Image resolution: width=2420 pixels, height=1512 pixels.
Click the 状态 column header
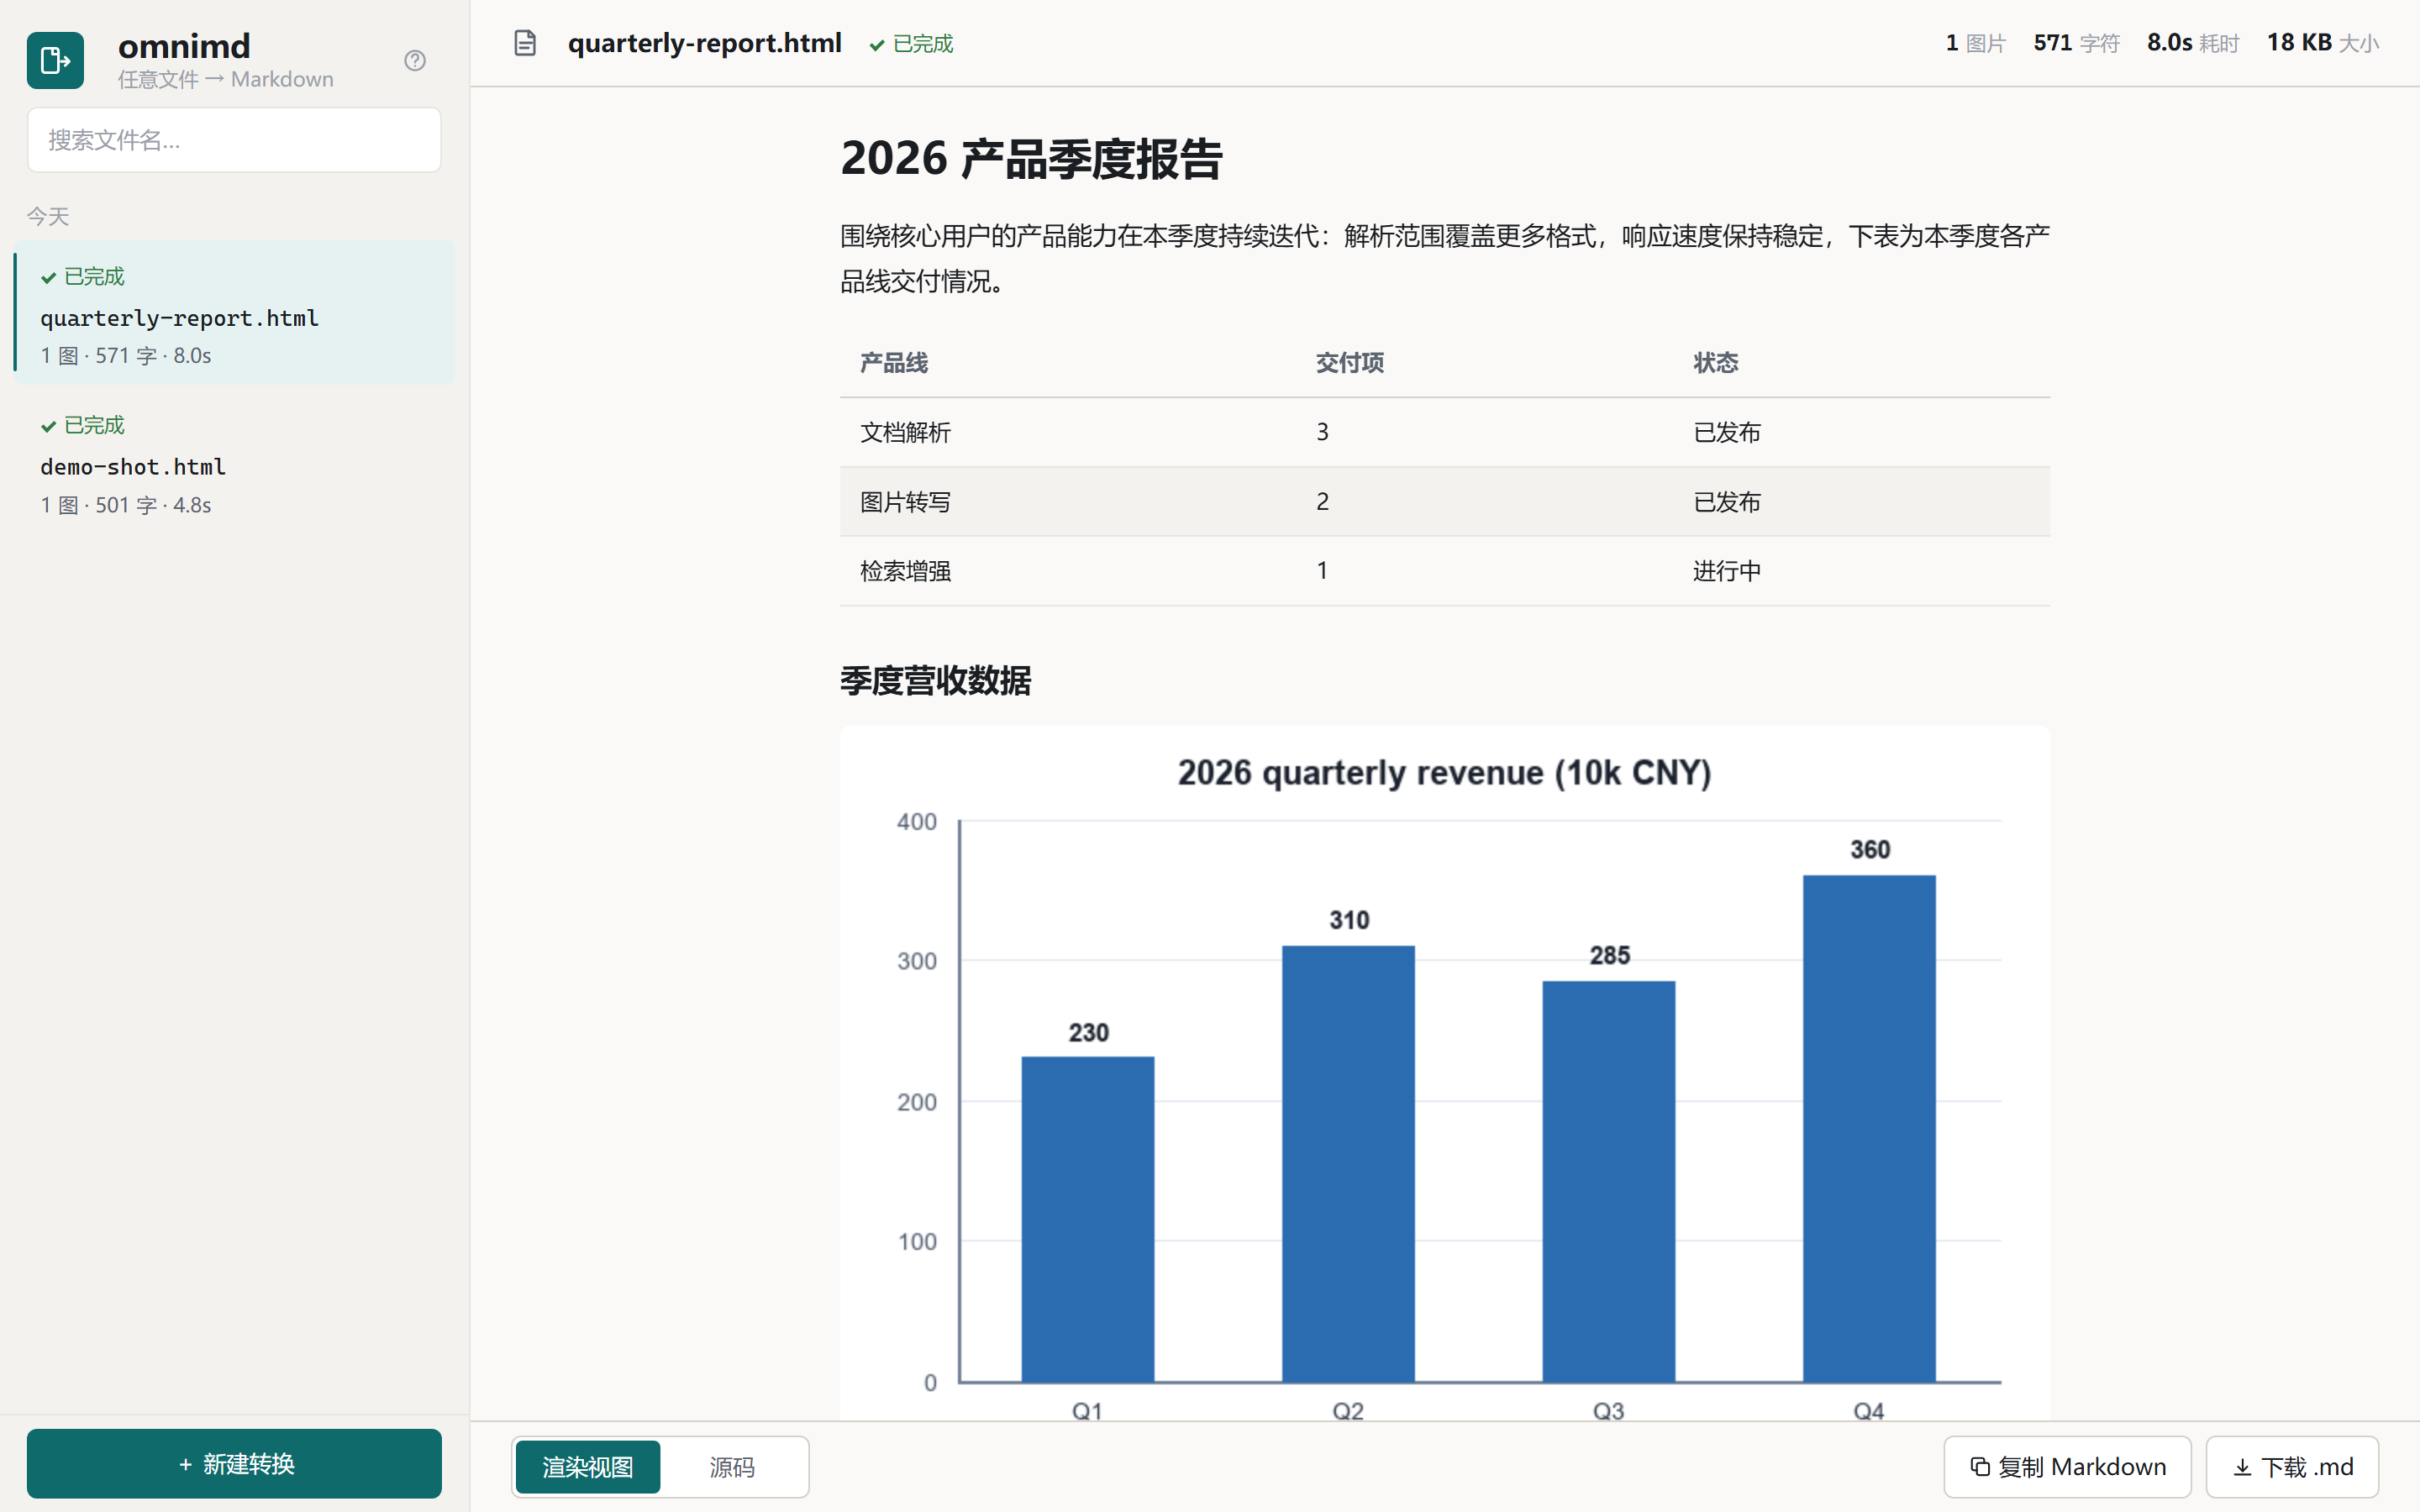tap(1716, 363)
